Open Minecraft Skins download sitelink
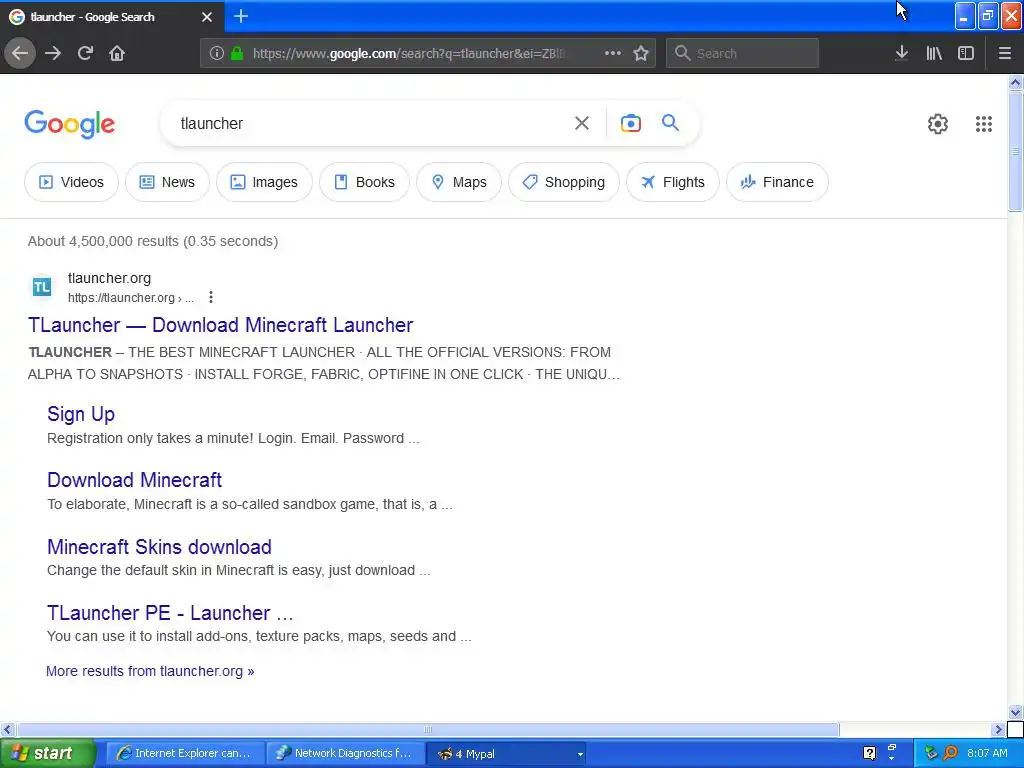1024x768 pixels. 159,547
